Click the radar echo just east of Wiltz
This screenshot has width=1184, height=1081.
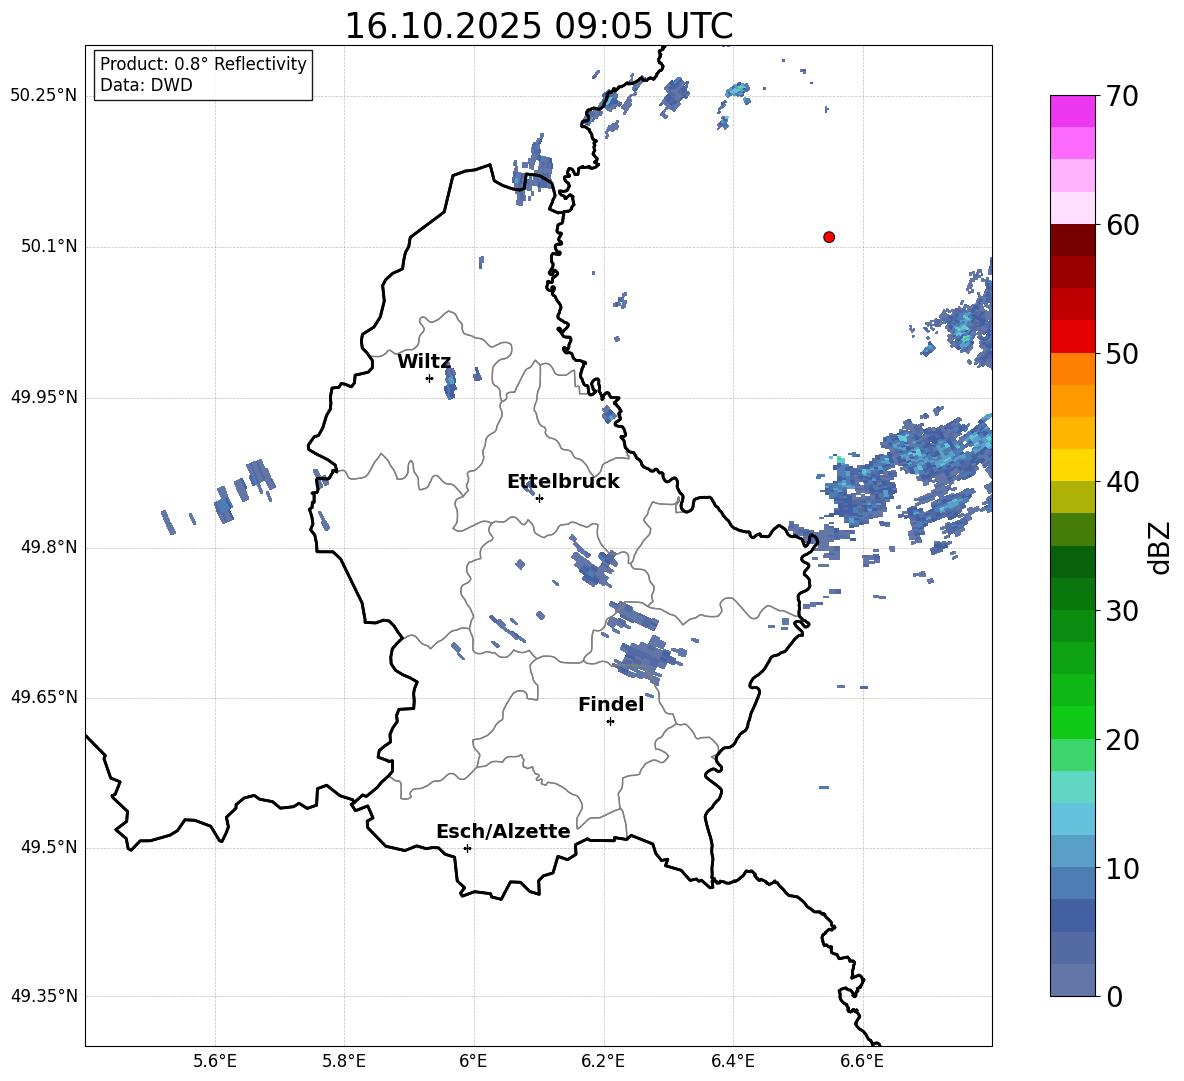450,381
